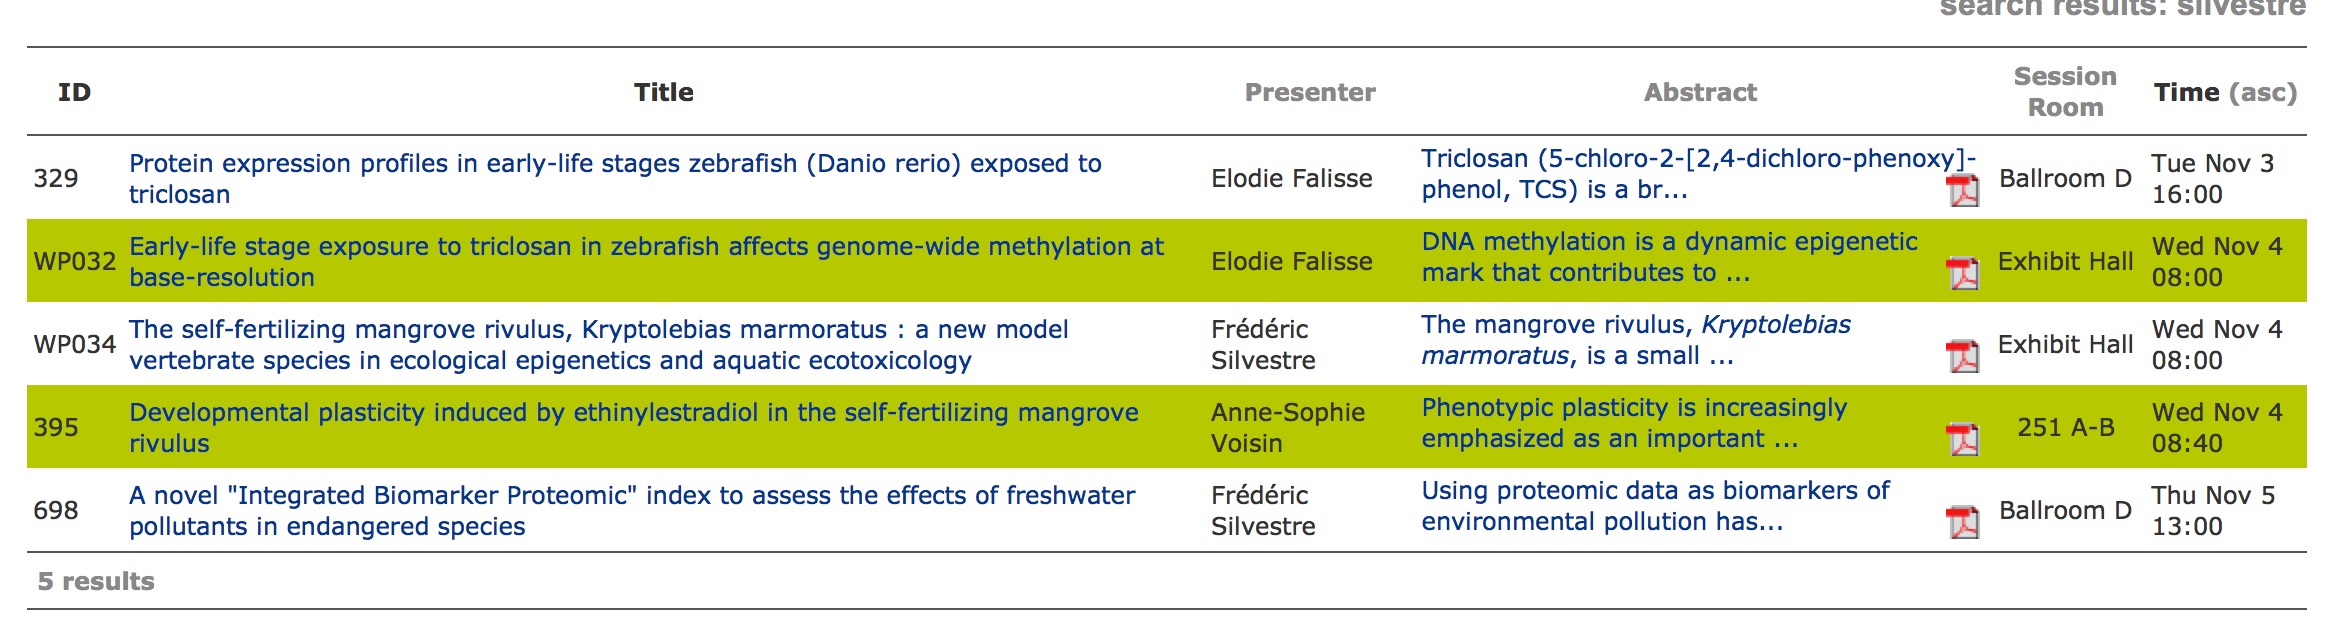Open PDF icon in WP034 row
Screen dimensions: 2336x636
click(x=1963, y=356)
